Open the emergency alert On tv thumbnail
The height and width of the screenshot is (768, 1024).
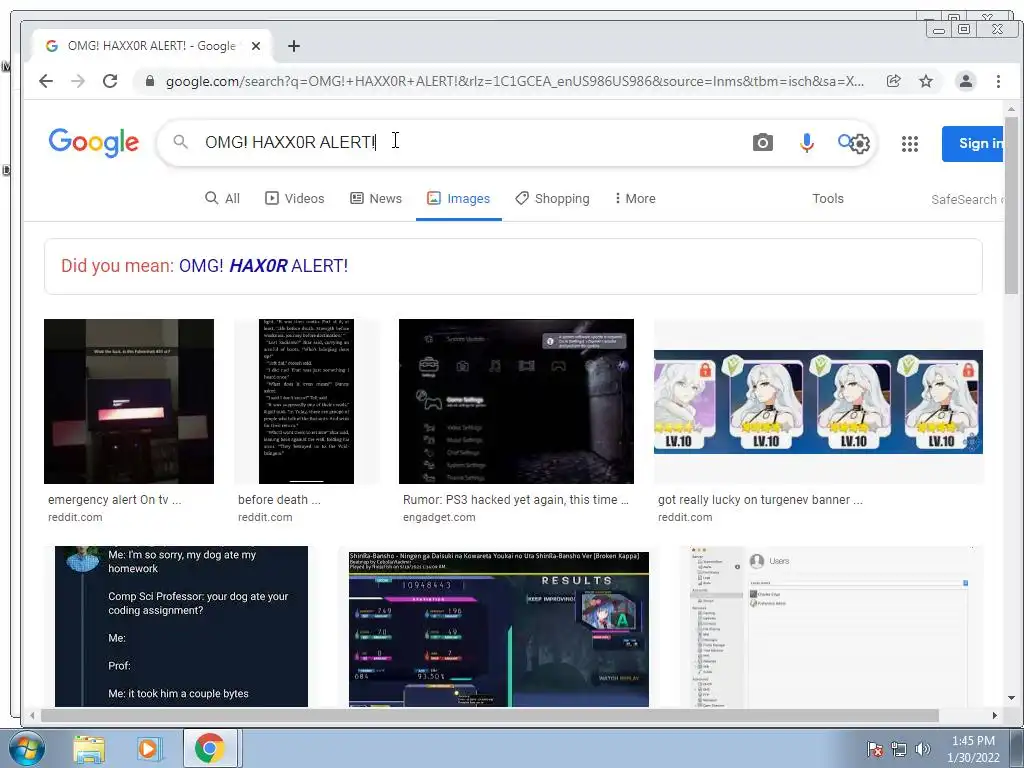[x=129, y=402]
